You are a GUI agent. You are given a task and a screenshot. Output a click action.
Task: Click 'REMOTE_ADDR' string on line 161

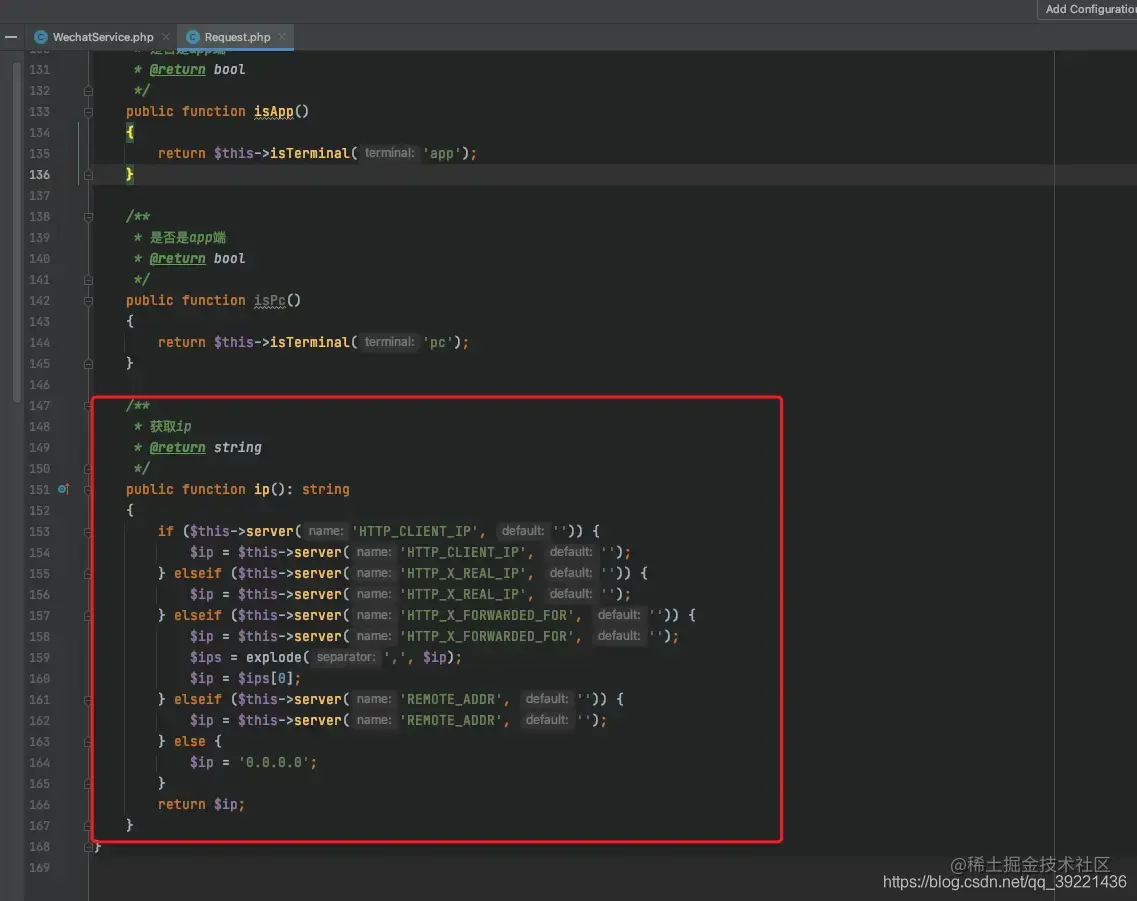[x=451, y=699]
